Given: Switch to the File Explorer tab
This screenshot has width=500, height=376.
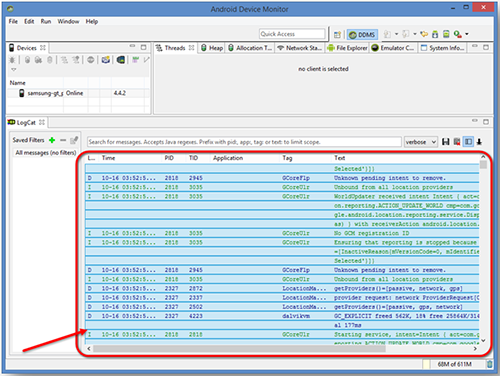Looking at the screenshot, I should point(347,48).
